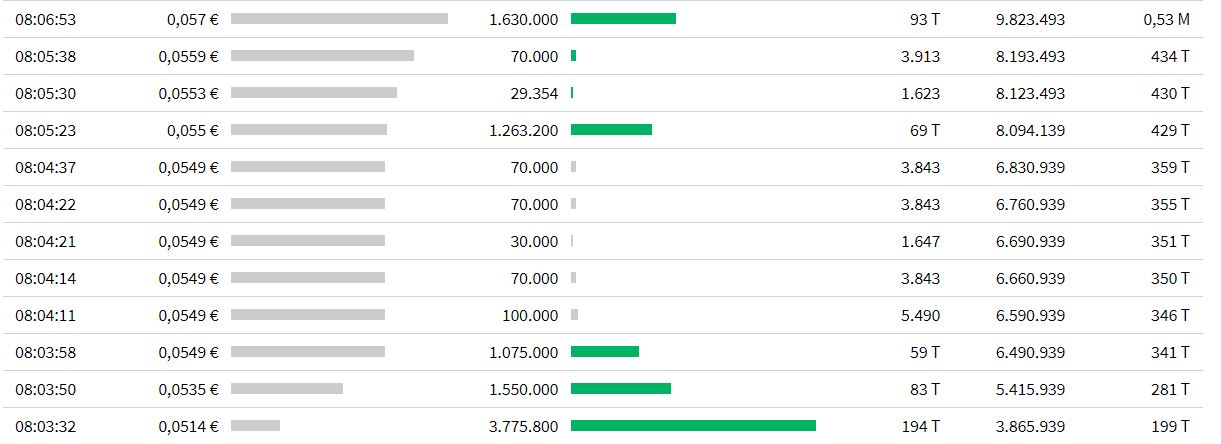Screen dimensions: 1221x444
Task: Select the 30.000 volume cell
Action: point(534,242)
